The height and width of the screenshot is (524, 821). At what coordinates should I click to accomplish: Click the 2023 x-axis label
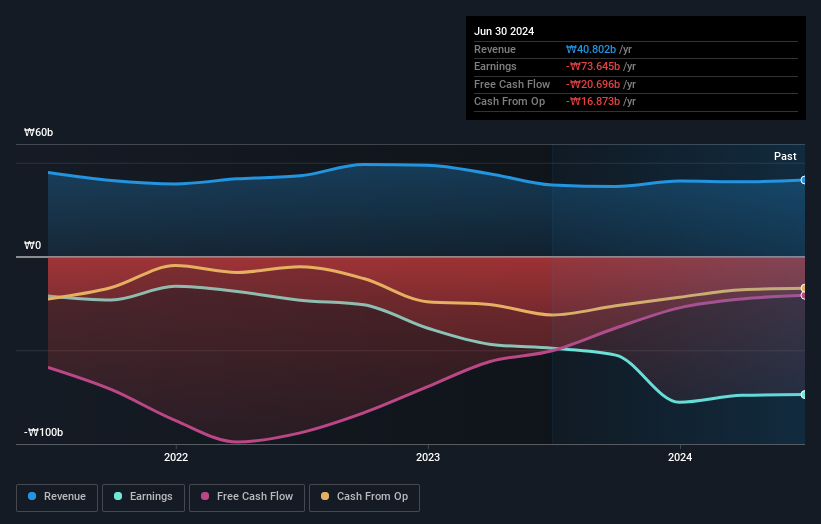tap(428, 458)
